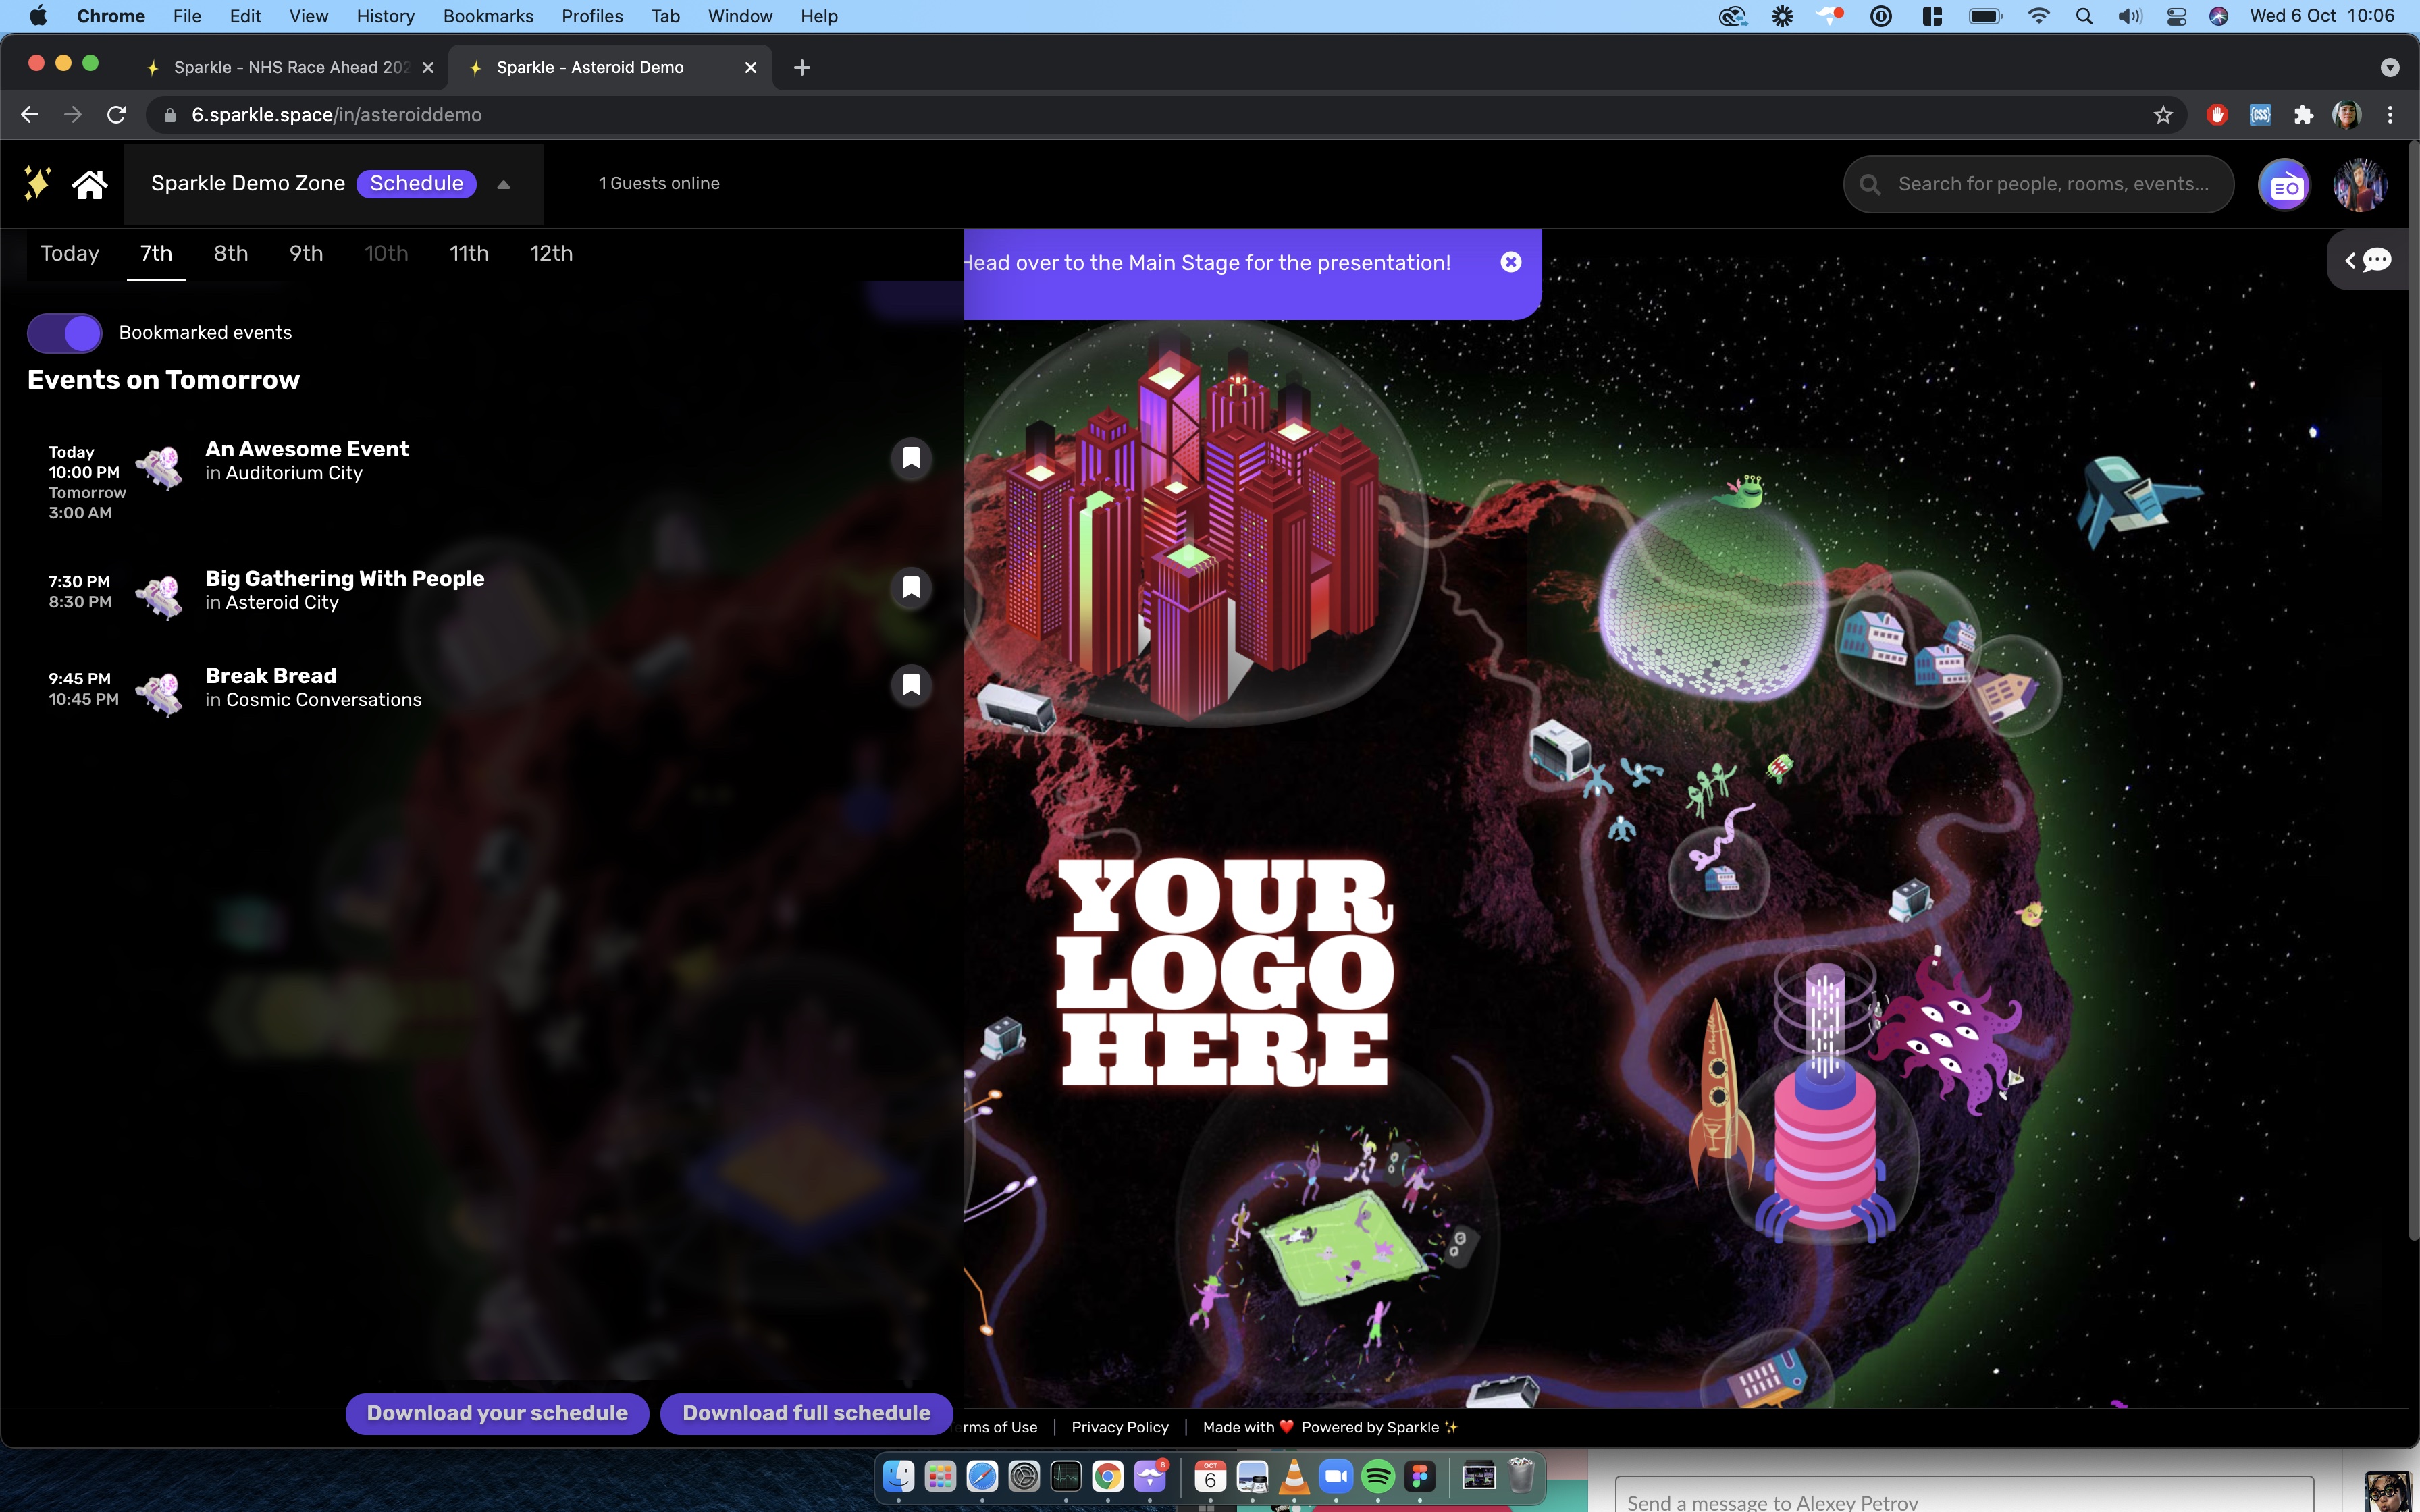Image resolution: width=2420 pixels, height=1512 pixels.
Task: Select the 8th date tab
Action: coord(230,254)
